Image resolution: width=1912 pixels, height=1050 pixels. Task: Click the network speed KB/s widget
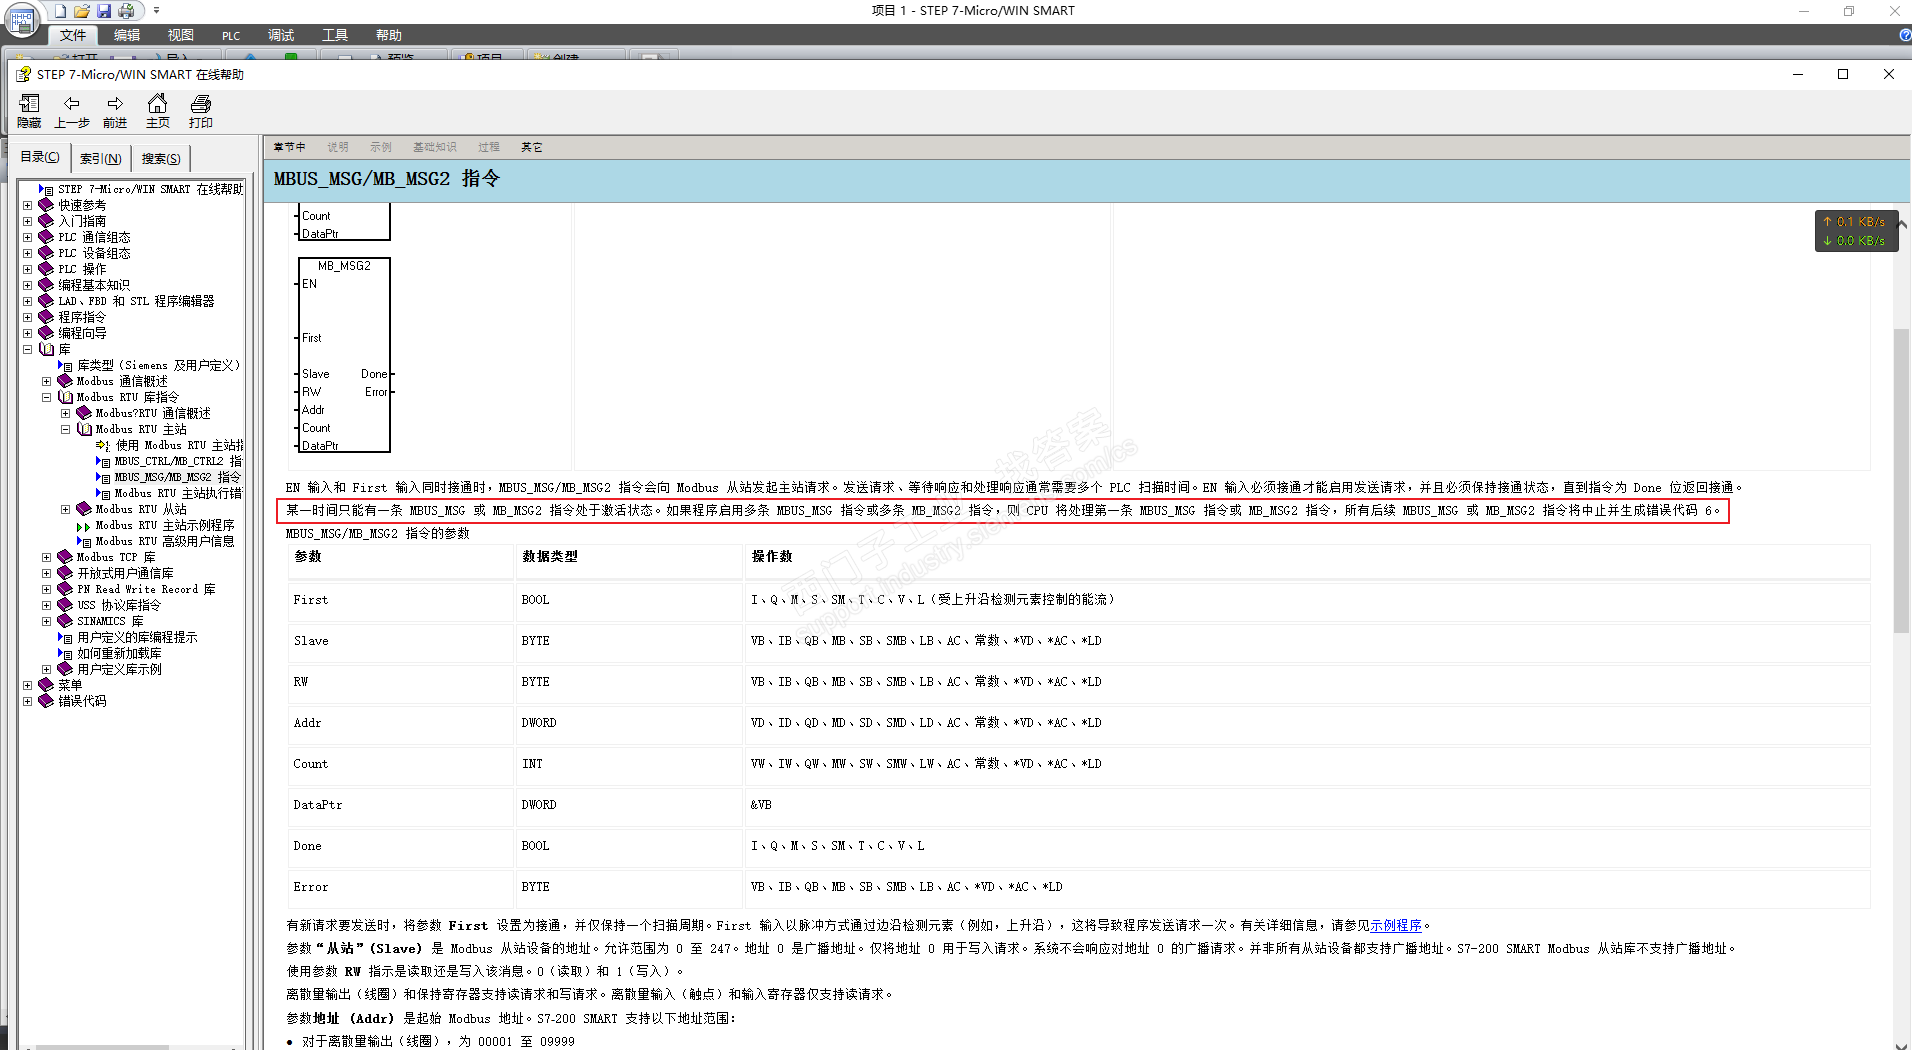click(x=1856, y=231)
